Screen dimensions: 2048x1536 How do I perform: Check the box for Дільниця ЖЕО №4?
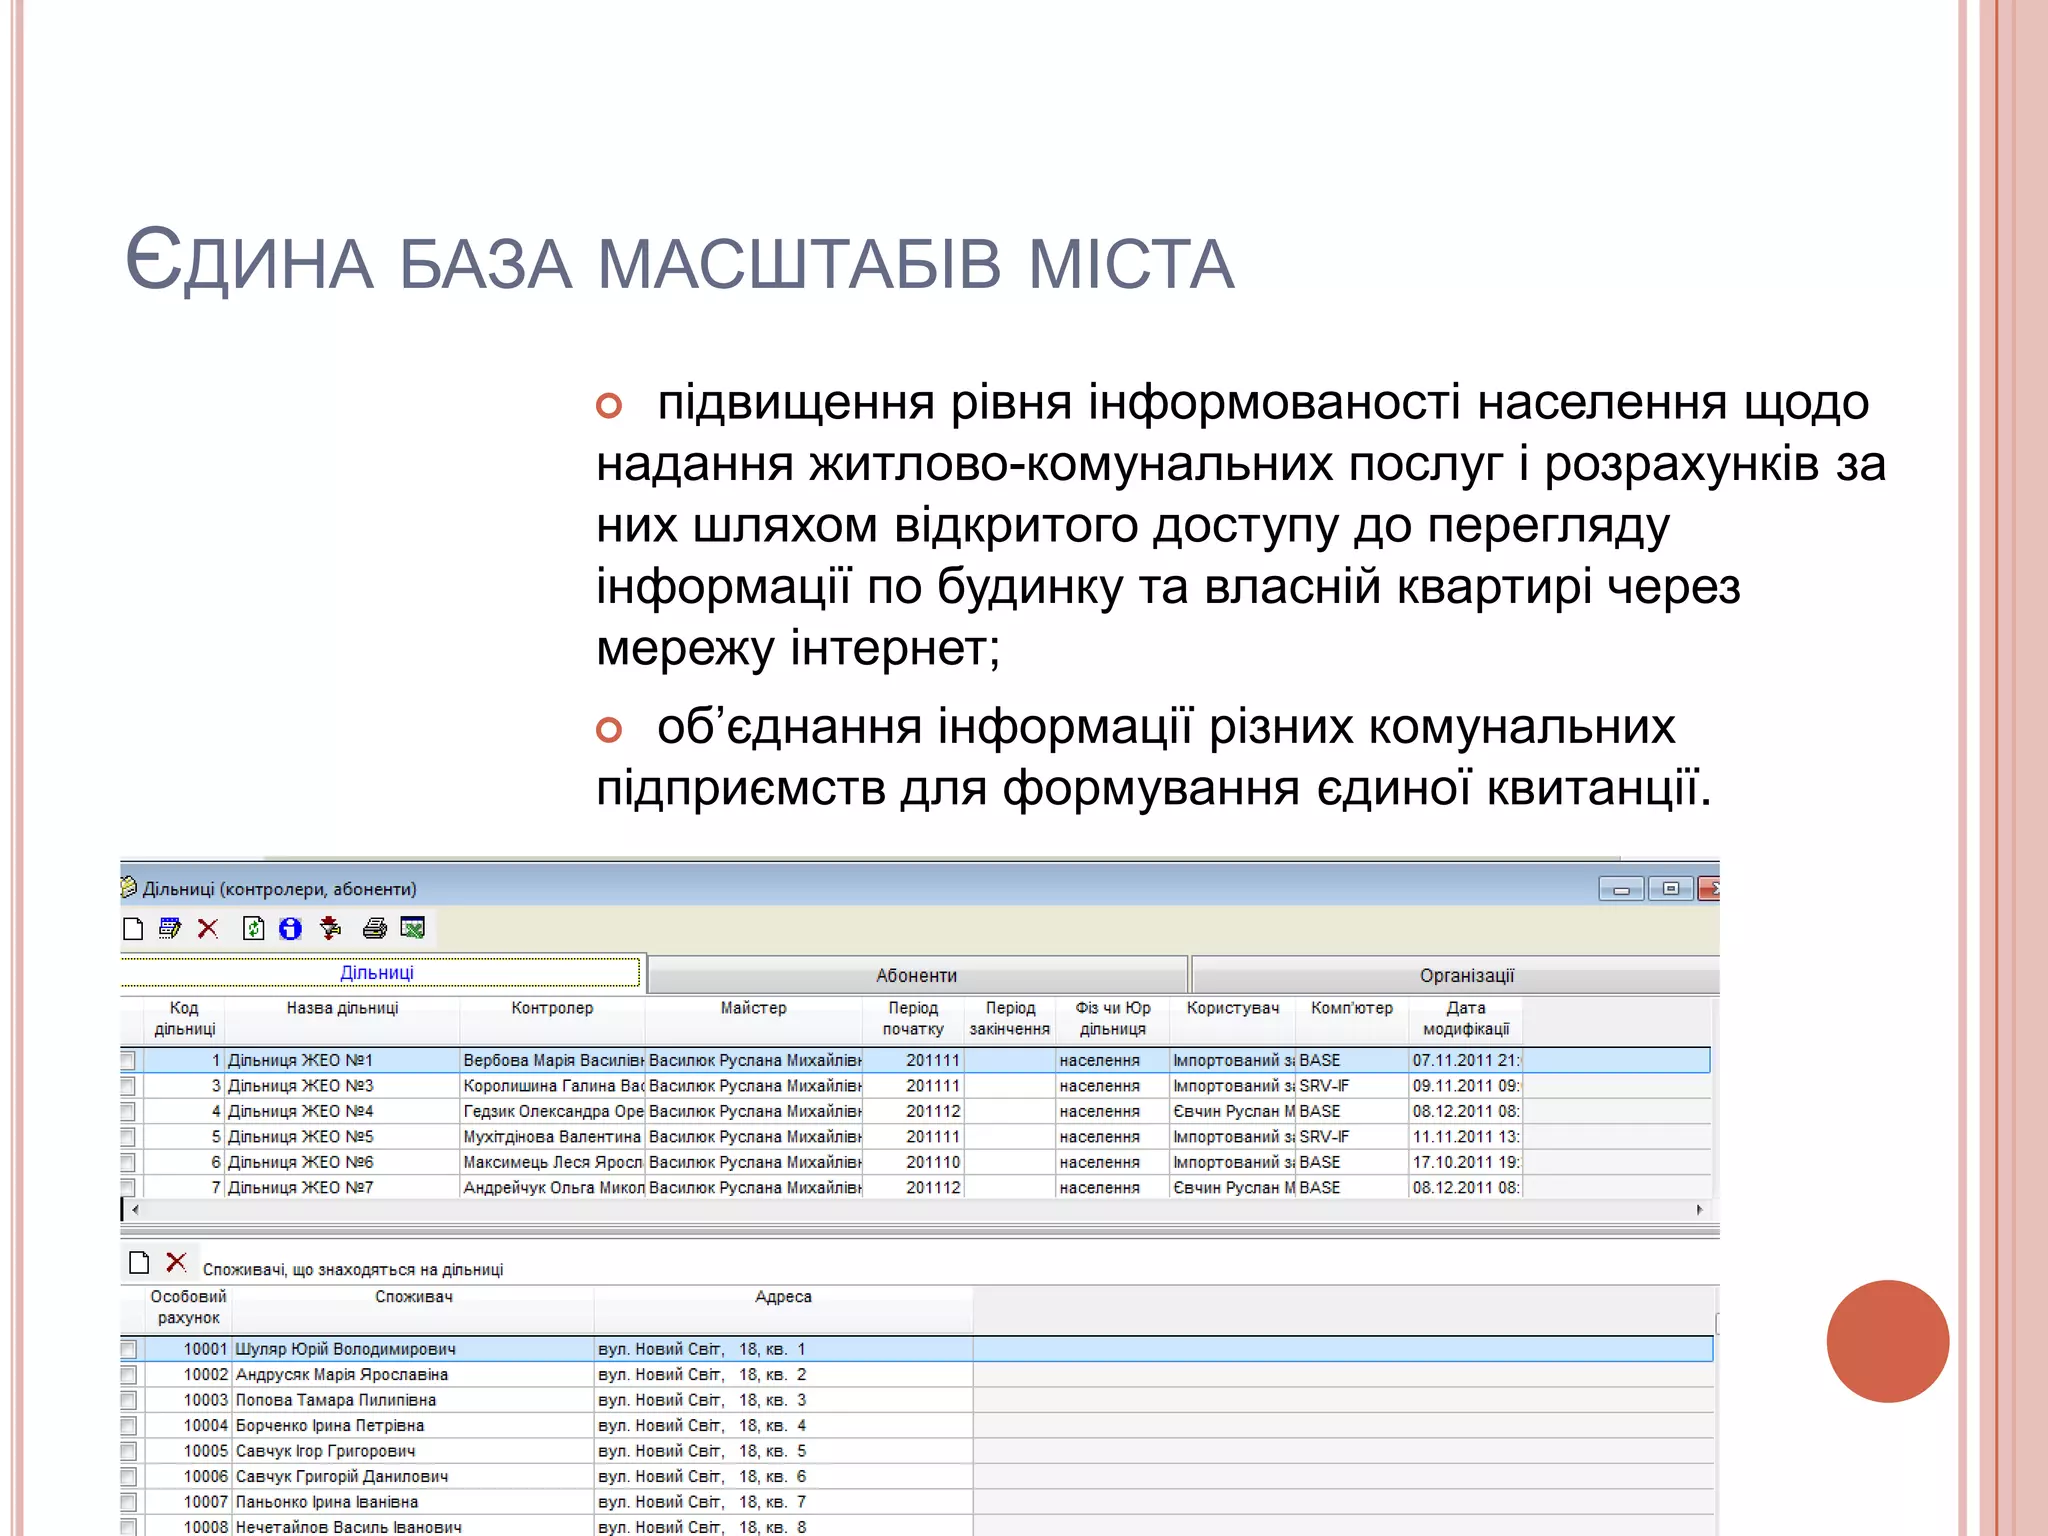pos(128,1111)
